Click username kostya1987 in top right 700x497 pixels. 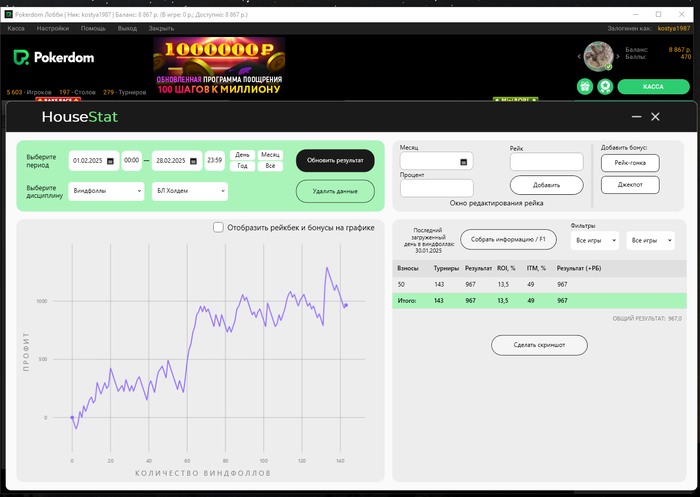(x=674, y=28)
